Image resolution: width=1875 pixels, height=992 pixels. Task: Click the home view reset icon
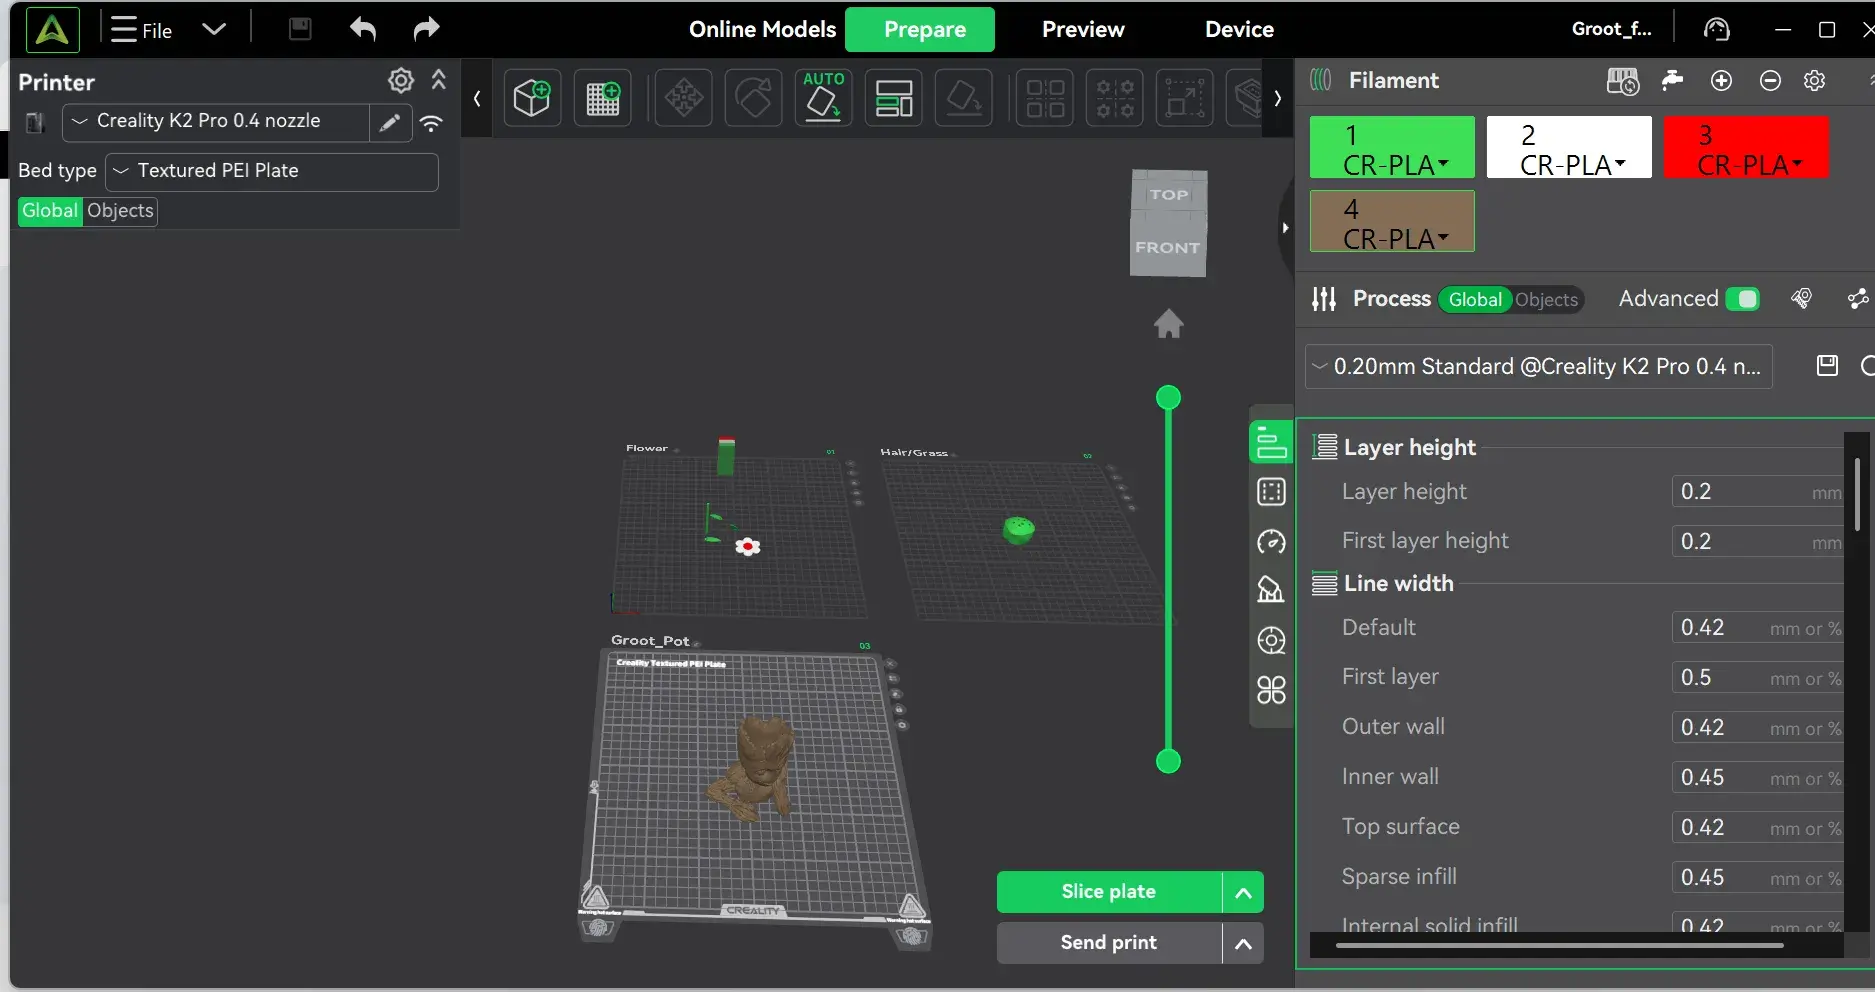point(1168,324)
